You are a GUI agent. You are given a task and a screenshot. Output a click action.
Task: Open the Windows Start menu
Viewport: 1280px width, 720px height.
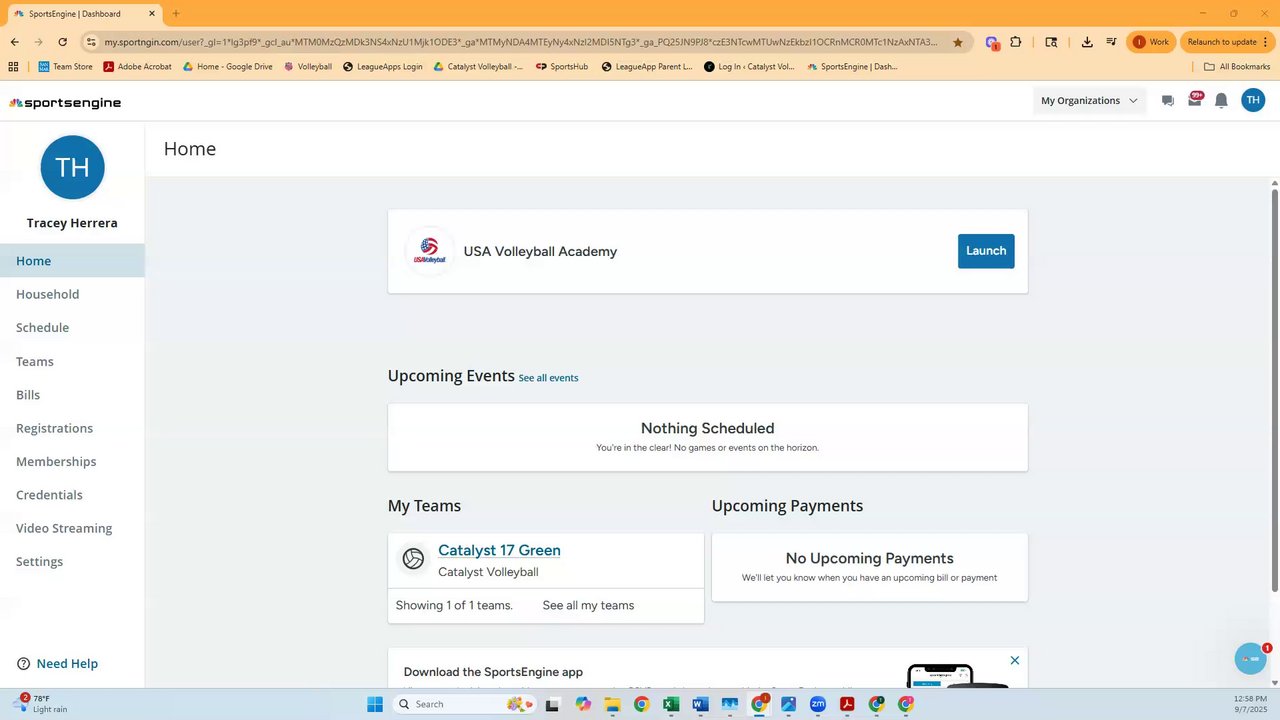click(x=375, y=704)
